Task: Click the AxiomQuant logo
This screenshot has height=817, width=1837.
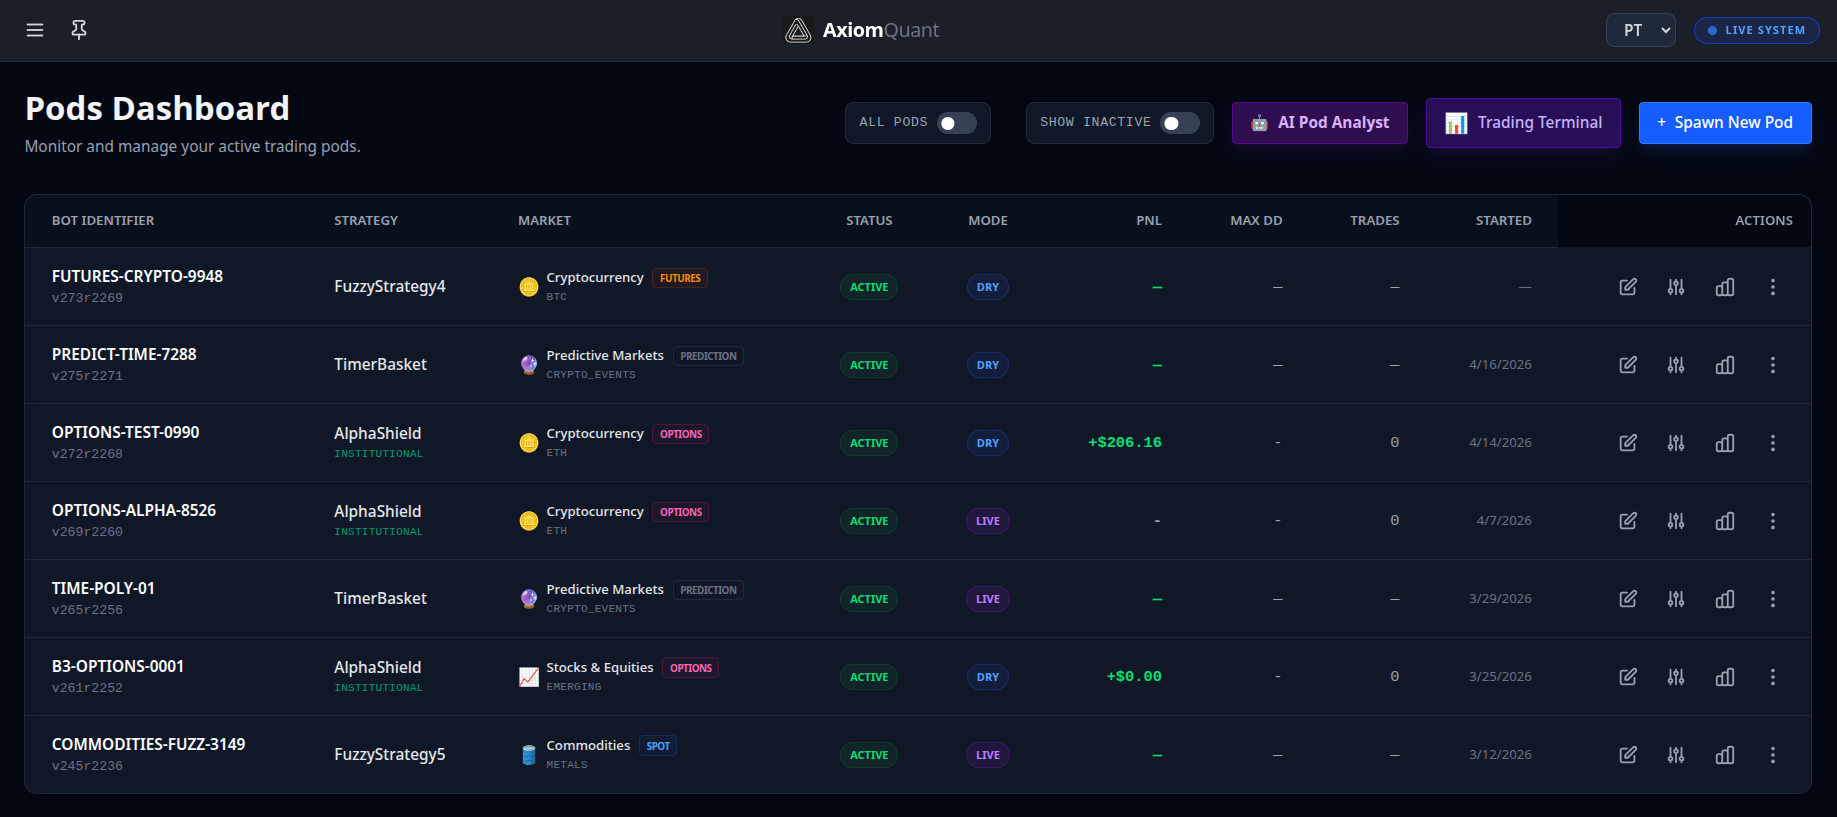Action: pos(861,30)
